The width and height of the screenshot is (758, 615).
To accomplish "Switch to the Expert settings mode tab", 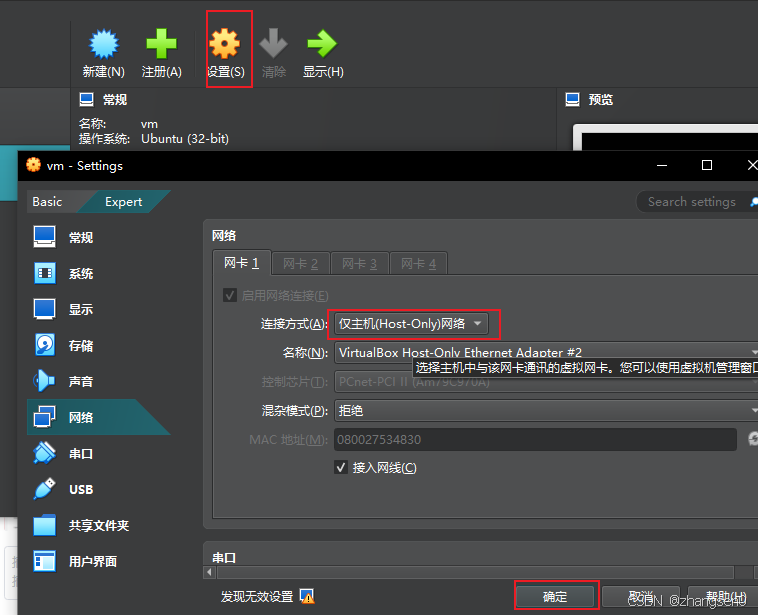I will tap(124, 202).
